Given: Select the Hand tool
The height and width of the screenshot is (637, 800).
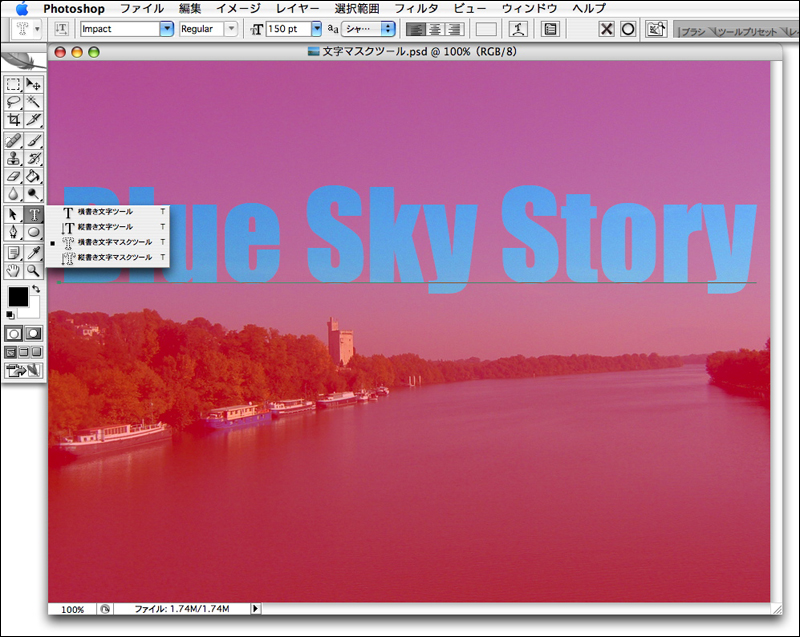Looking at the screenshot, I should [x=14, y=270].
